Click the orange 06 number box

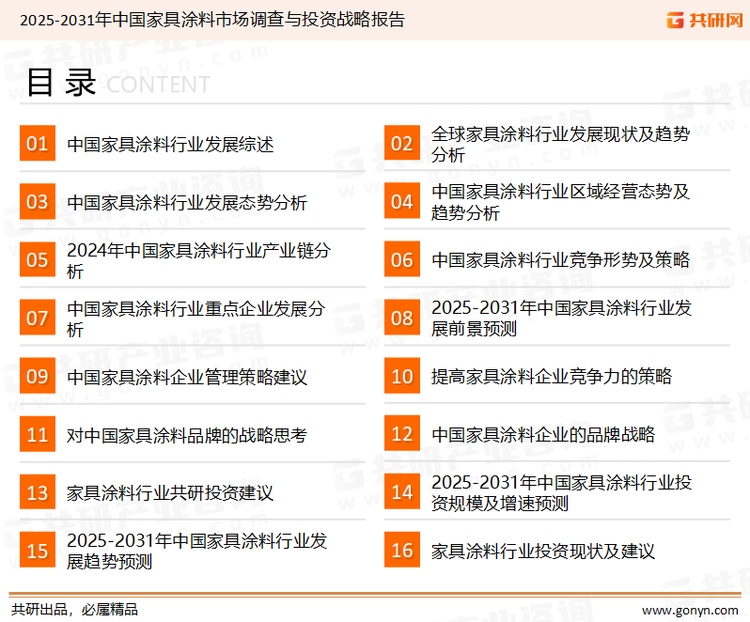point(402,259)
